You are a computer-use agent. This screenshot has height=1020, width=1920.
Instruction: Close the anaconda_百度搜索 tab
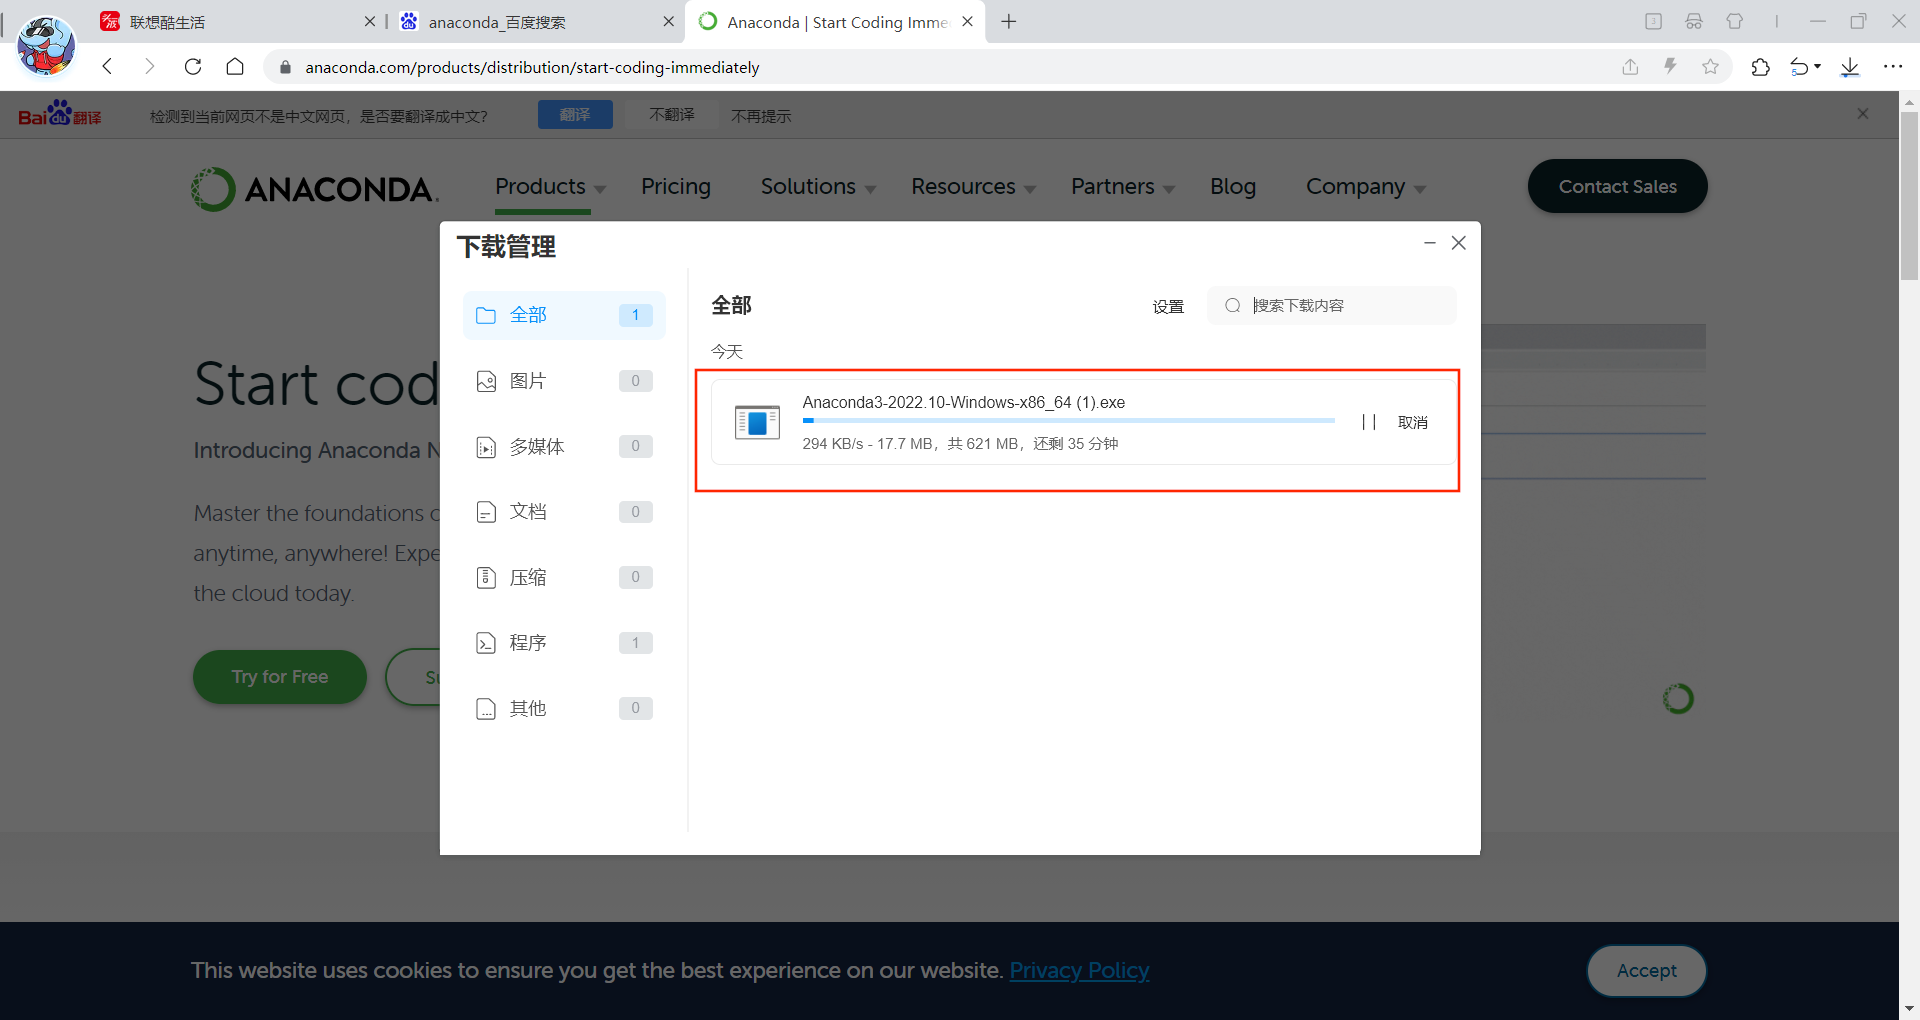[x=669, y=22]
